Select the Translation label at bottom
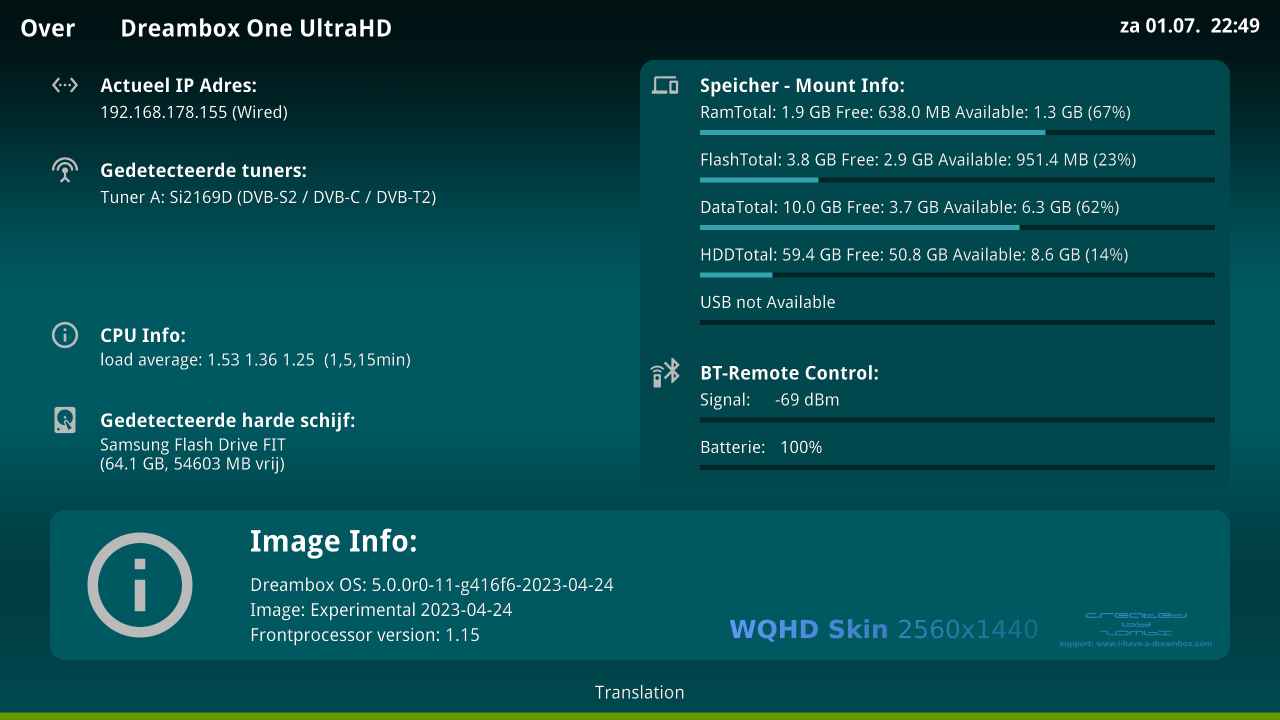The width and height of the screenshot is (1280, 720). tap(640, 692)
